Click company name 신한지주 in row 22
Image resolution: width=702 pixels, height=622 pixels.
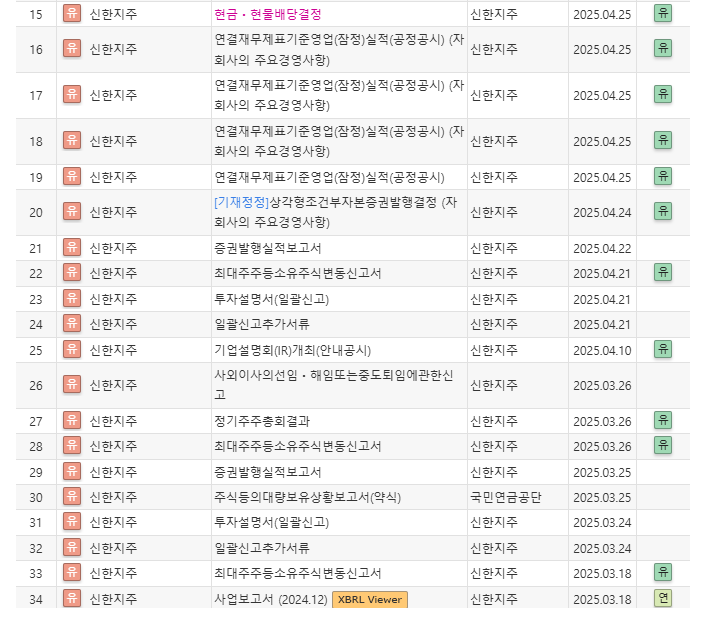[x=113, y=273]
